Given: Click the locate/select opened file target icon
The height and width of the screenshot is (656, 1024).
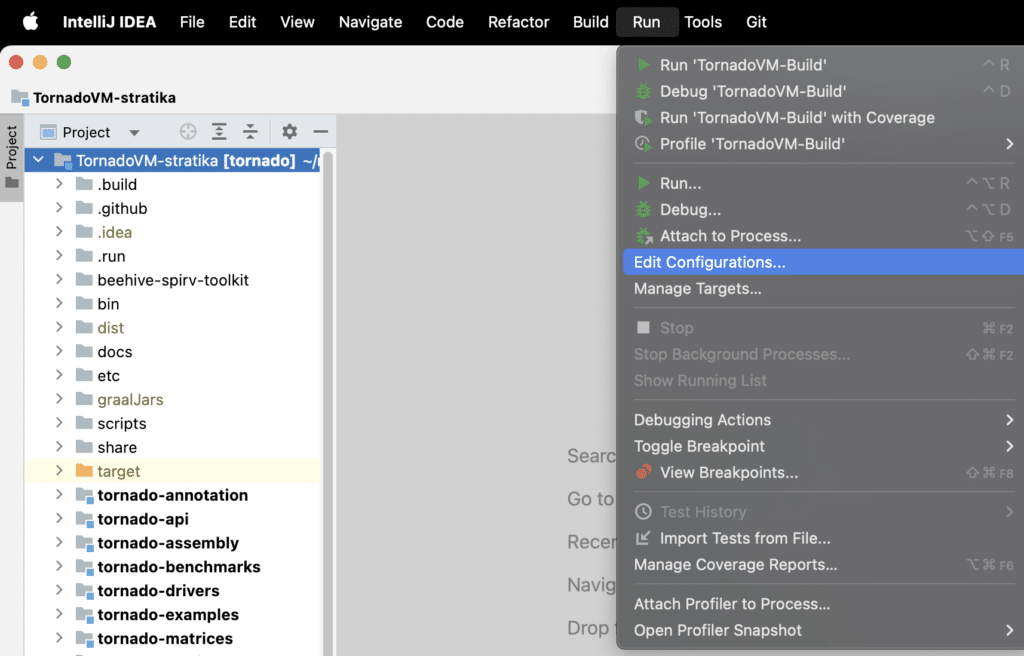Looking at the screenshot, I should pos(188,132).
